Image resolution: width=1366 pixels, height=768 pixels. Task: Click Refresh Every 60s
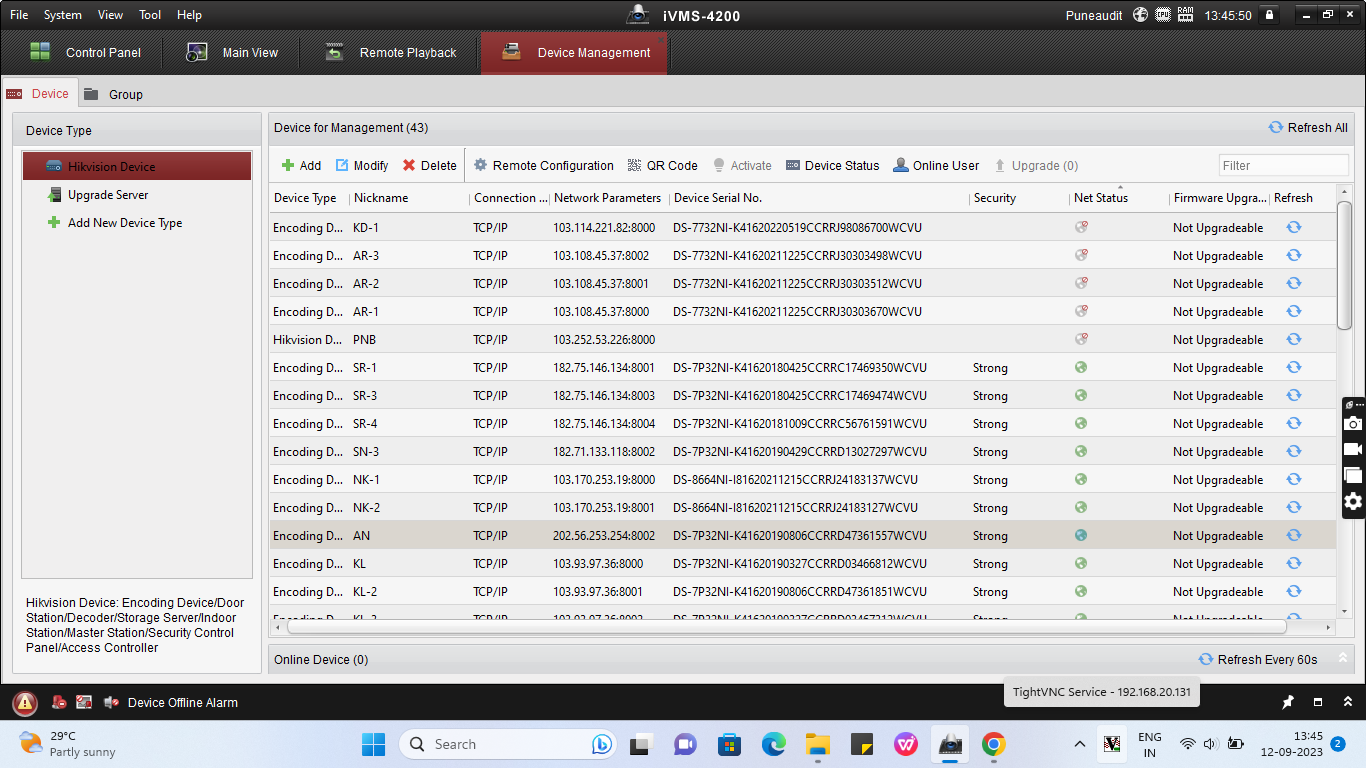pyautogui.click(x=1259, y=660)
